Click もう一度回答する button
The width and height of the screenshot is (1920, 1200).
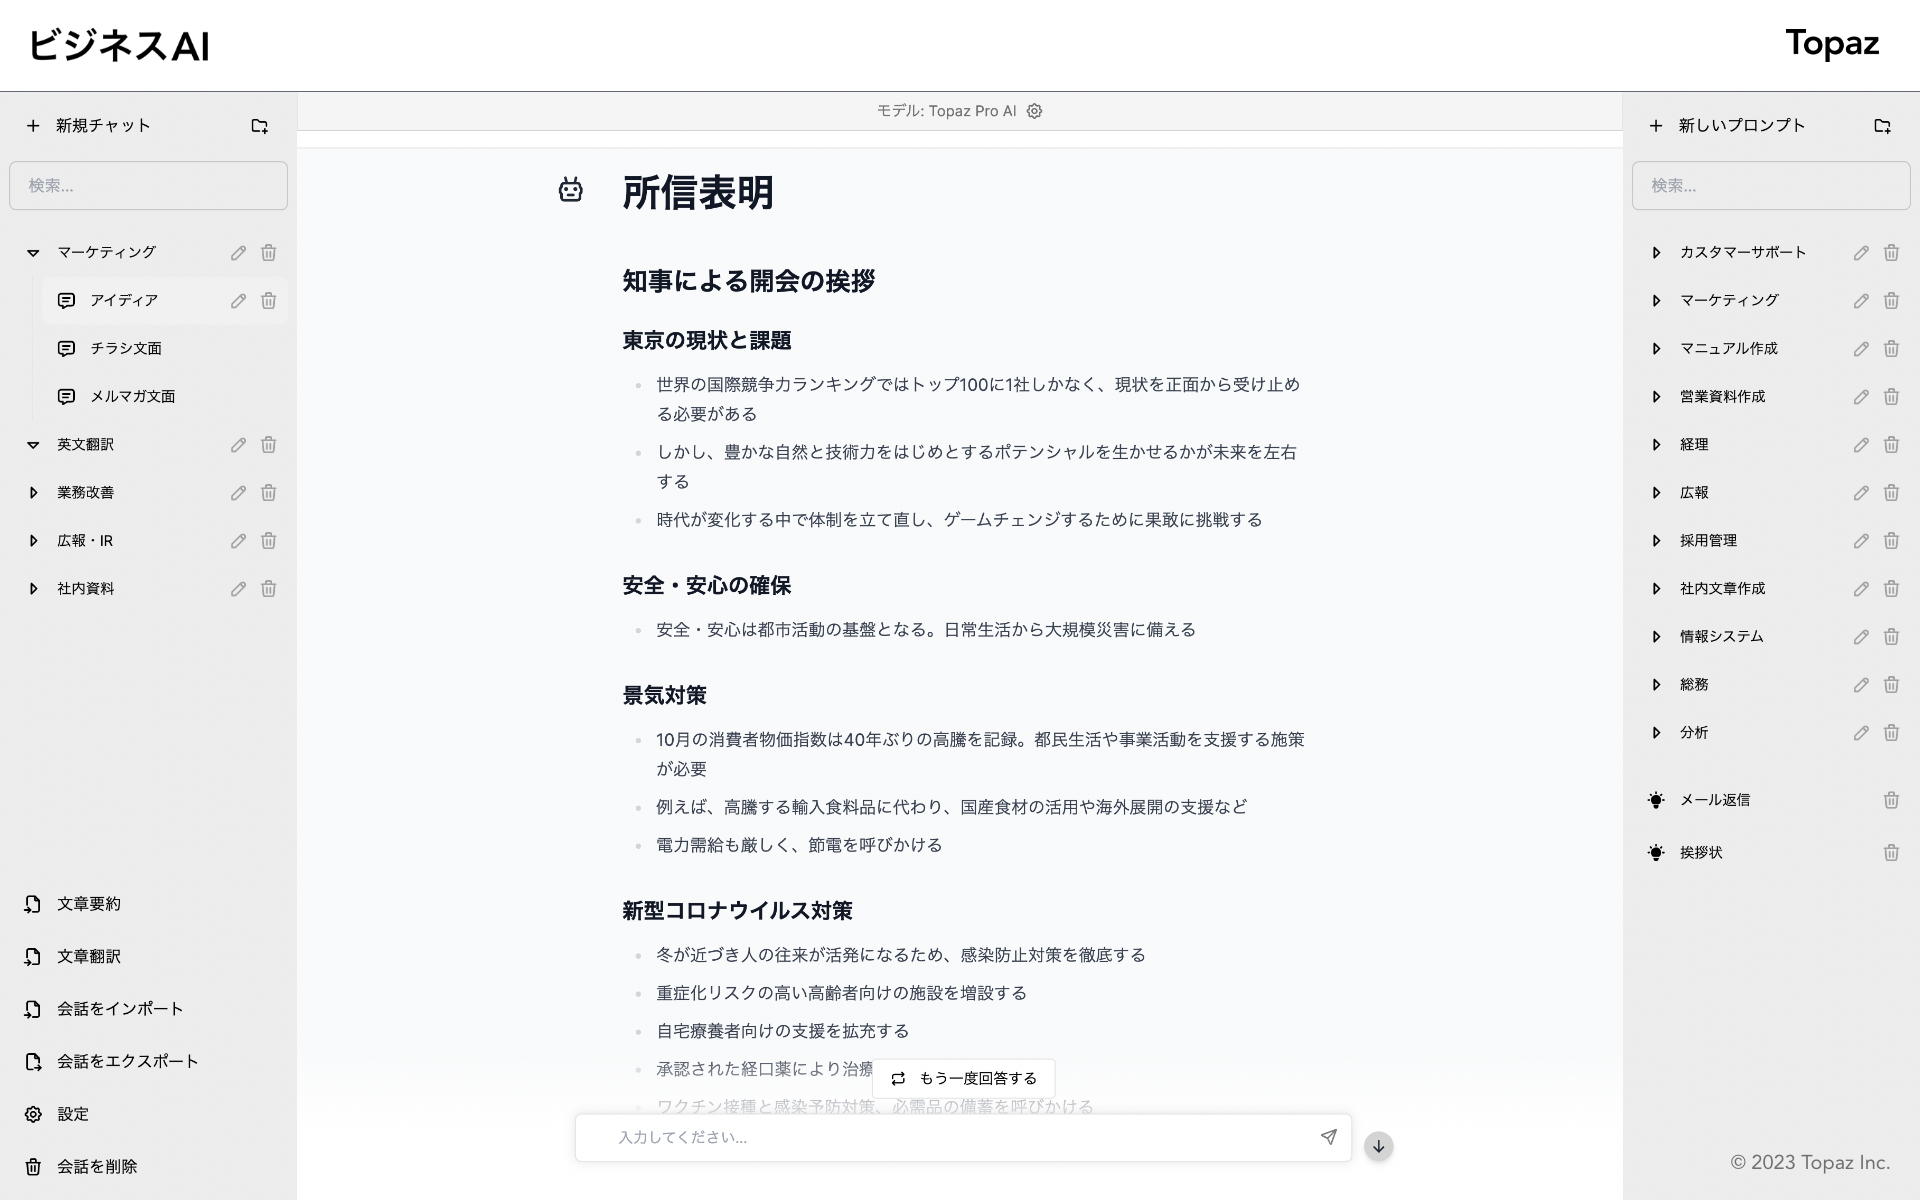[963, 1078]
